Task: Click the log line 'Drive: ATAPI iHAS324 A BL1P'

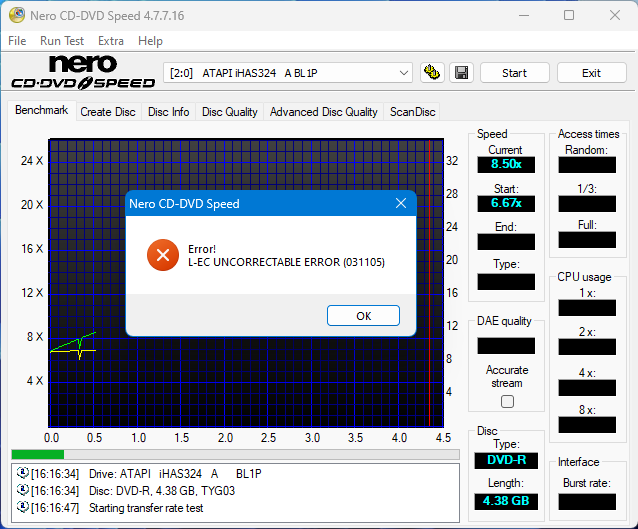Action: click(x=175, y=474)
